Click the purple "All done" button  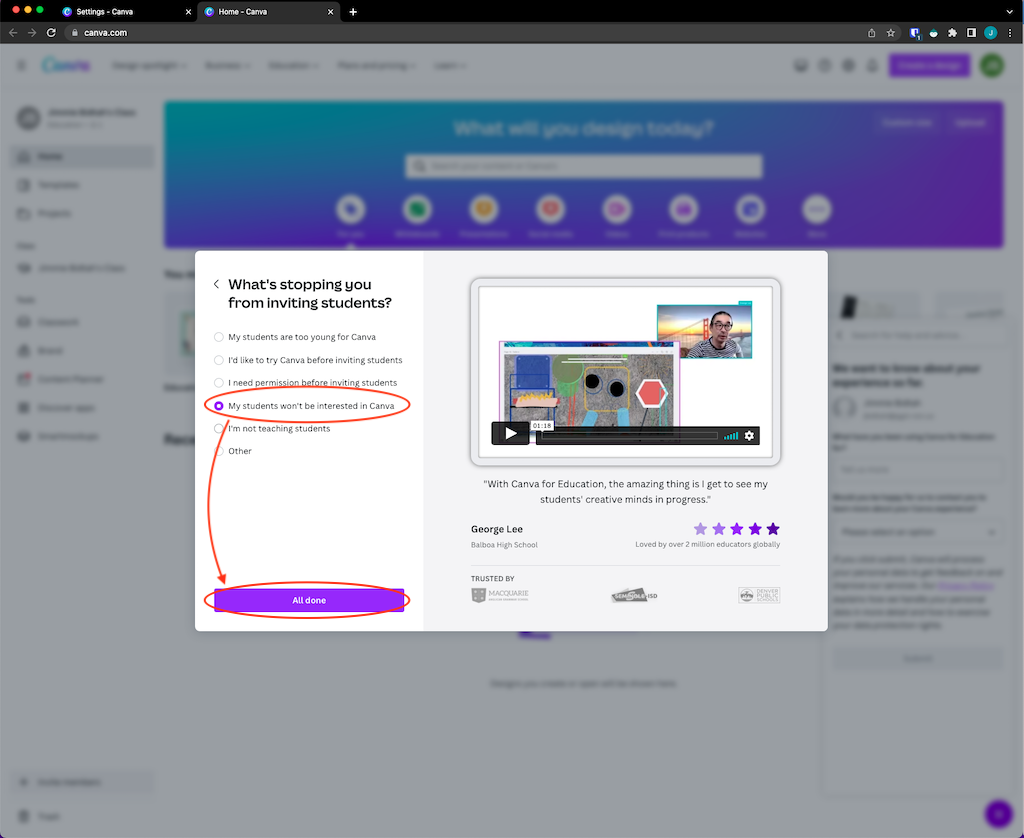coord(309,600)
